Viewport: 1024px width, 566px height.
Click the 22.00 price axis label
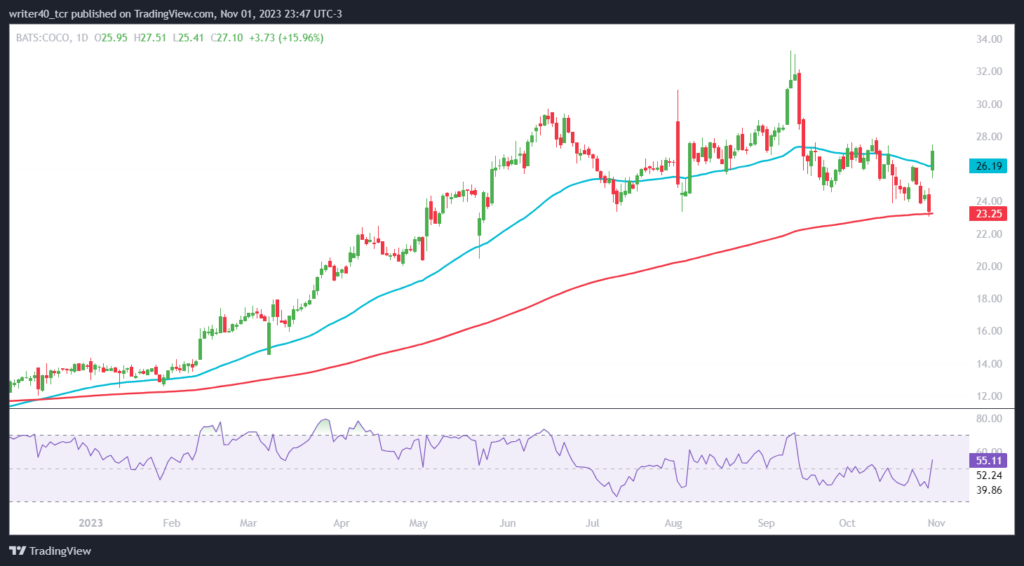(989, 234)
